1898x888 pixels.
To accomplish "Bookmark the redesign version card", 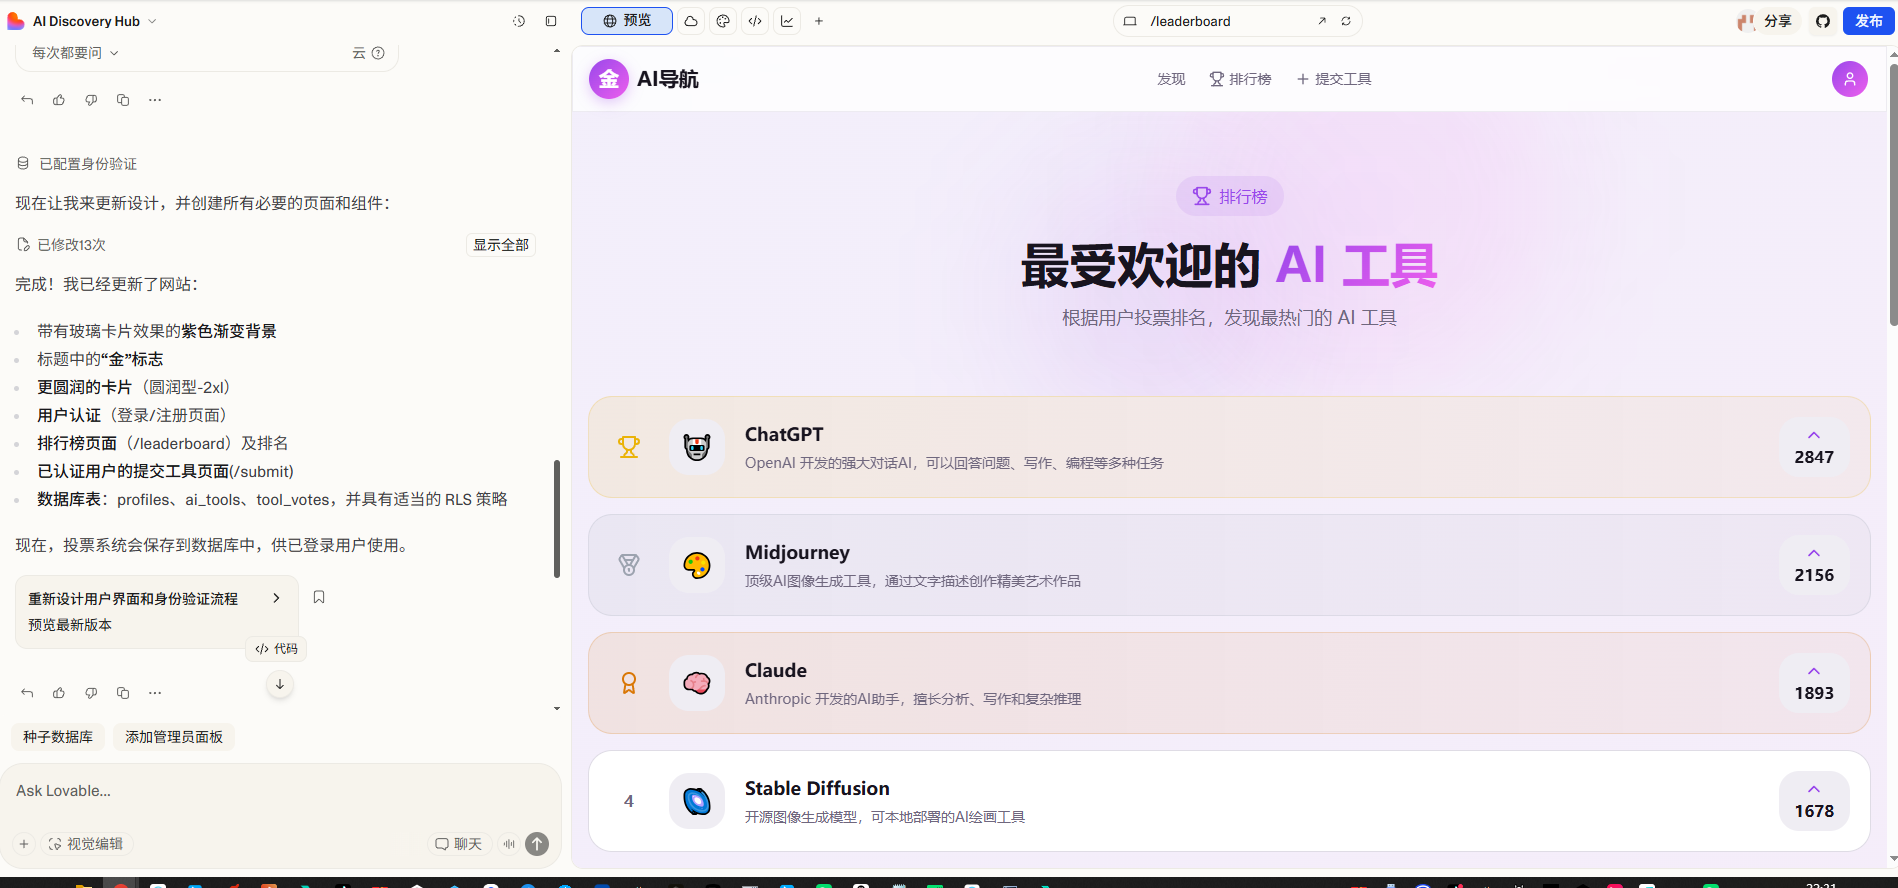I will [319, 597].
